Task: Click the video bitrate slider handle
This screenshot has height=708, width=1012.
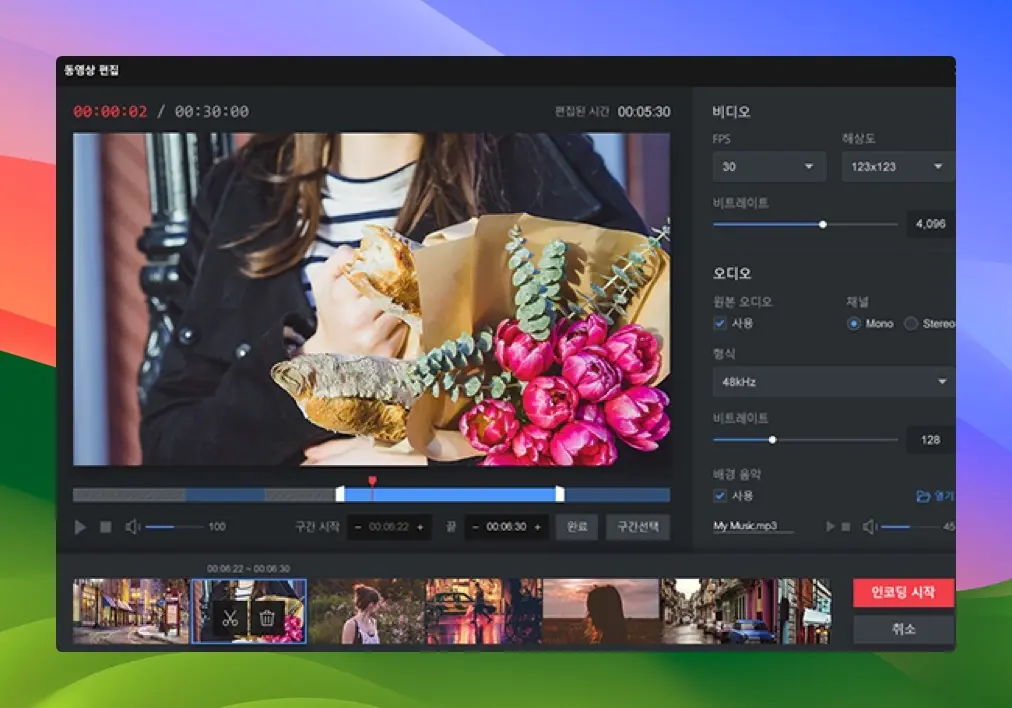Action: [x=823, y=224]
